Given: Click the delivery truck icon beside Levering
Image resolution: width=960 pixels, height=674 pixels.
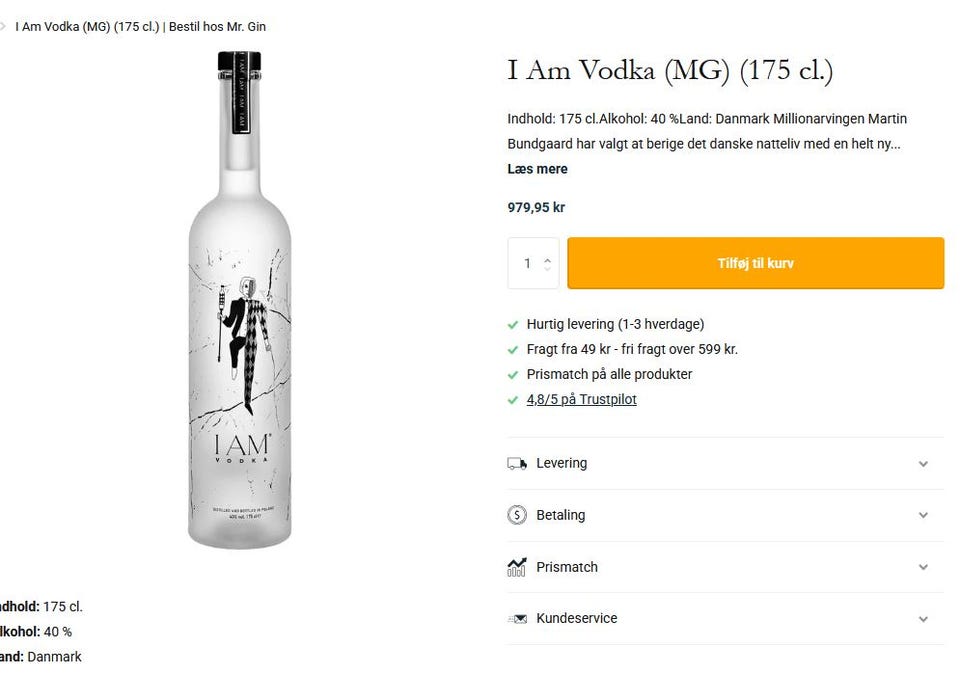Looking at the screenshot, I should 517,463.
